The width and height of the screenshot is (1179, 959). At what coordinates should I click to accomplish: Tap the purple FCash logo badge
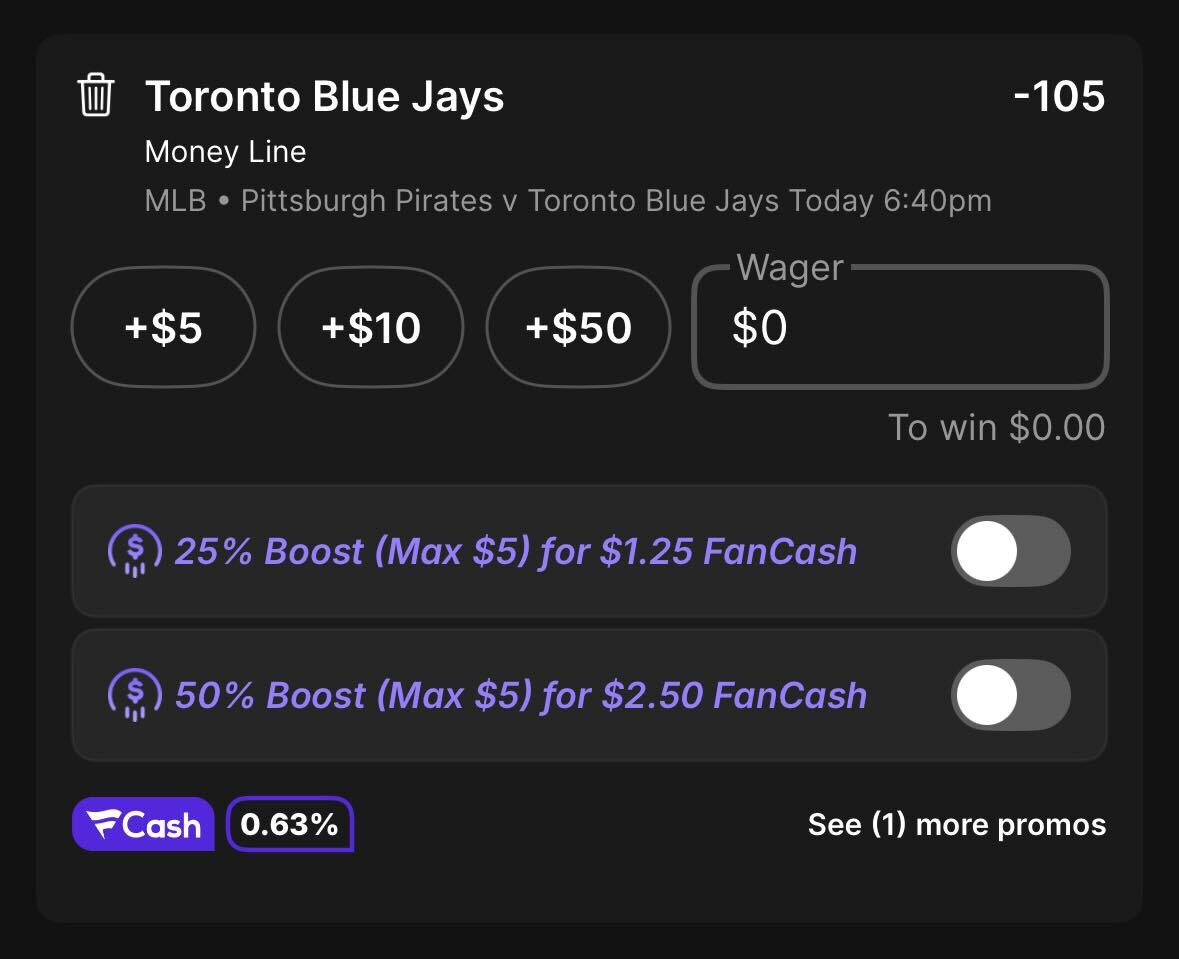[143, 824]
